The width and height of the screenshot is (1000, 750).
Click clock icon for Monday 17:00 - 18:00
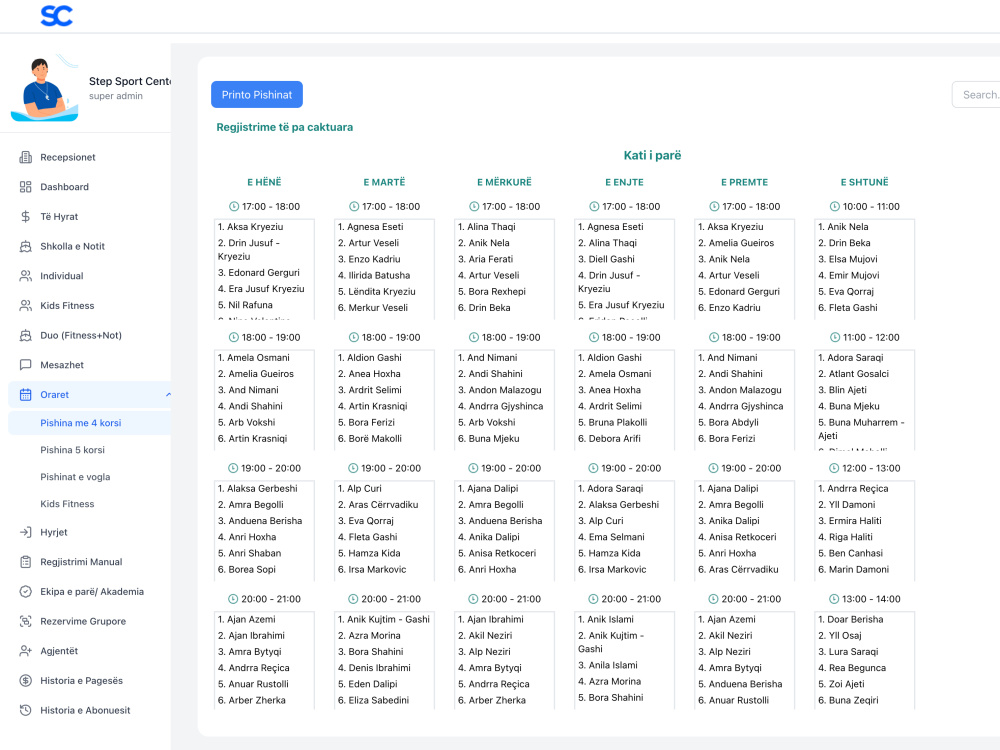point(234,207)
